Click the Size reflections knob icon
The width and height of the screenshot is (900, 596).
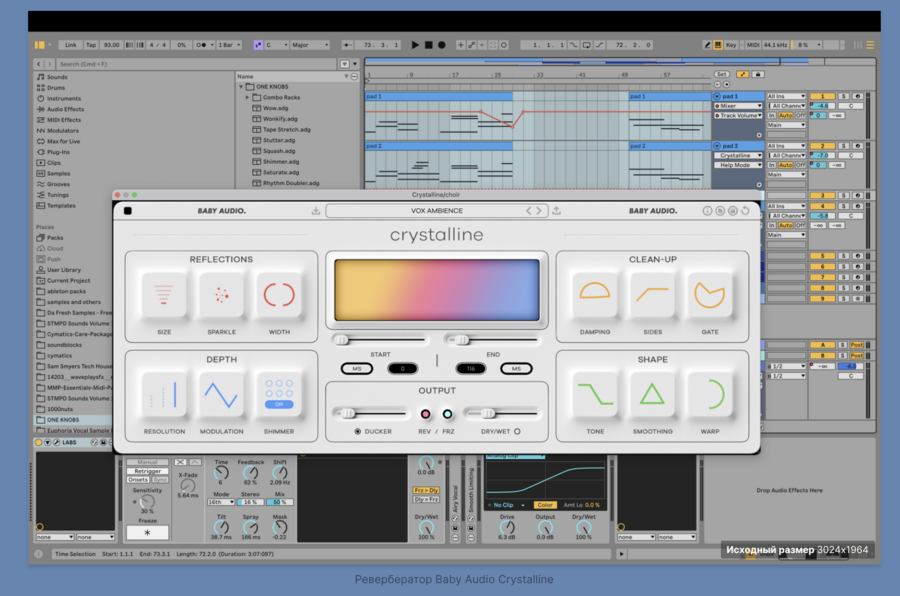pyautogui.click(x=164, y=295)
